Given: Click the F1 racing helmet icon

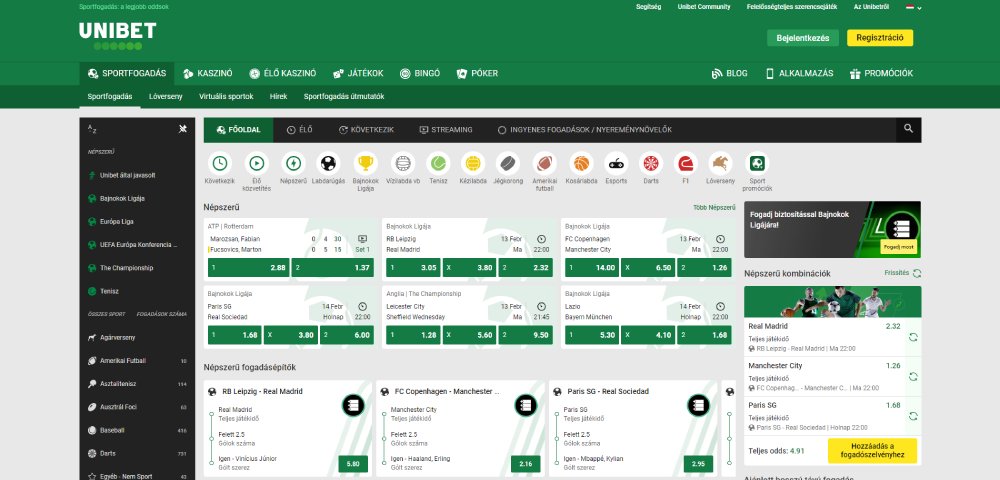Looking at the screenshot, I should coord(685,163).
